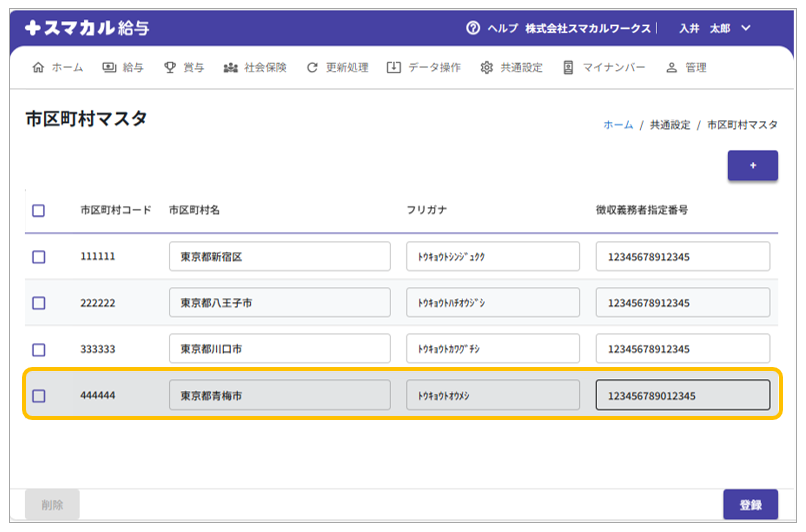The height and width of the screenshot is (532, 806).
Task: Click the help question mark icon
Action: 473,29
